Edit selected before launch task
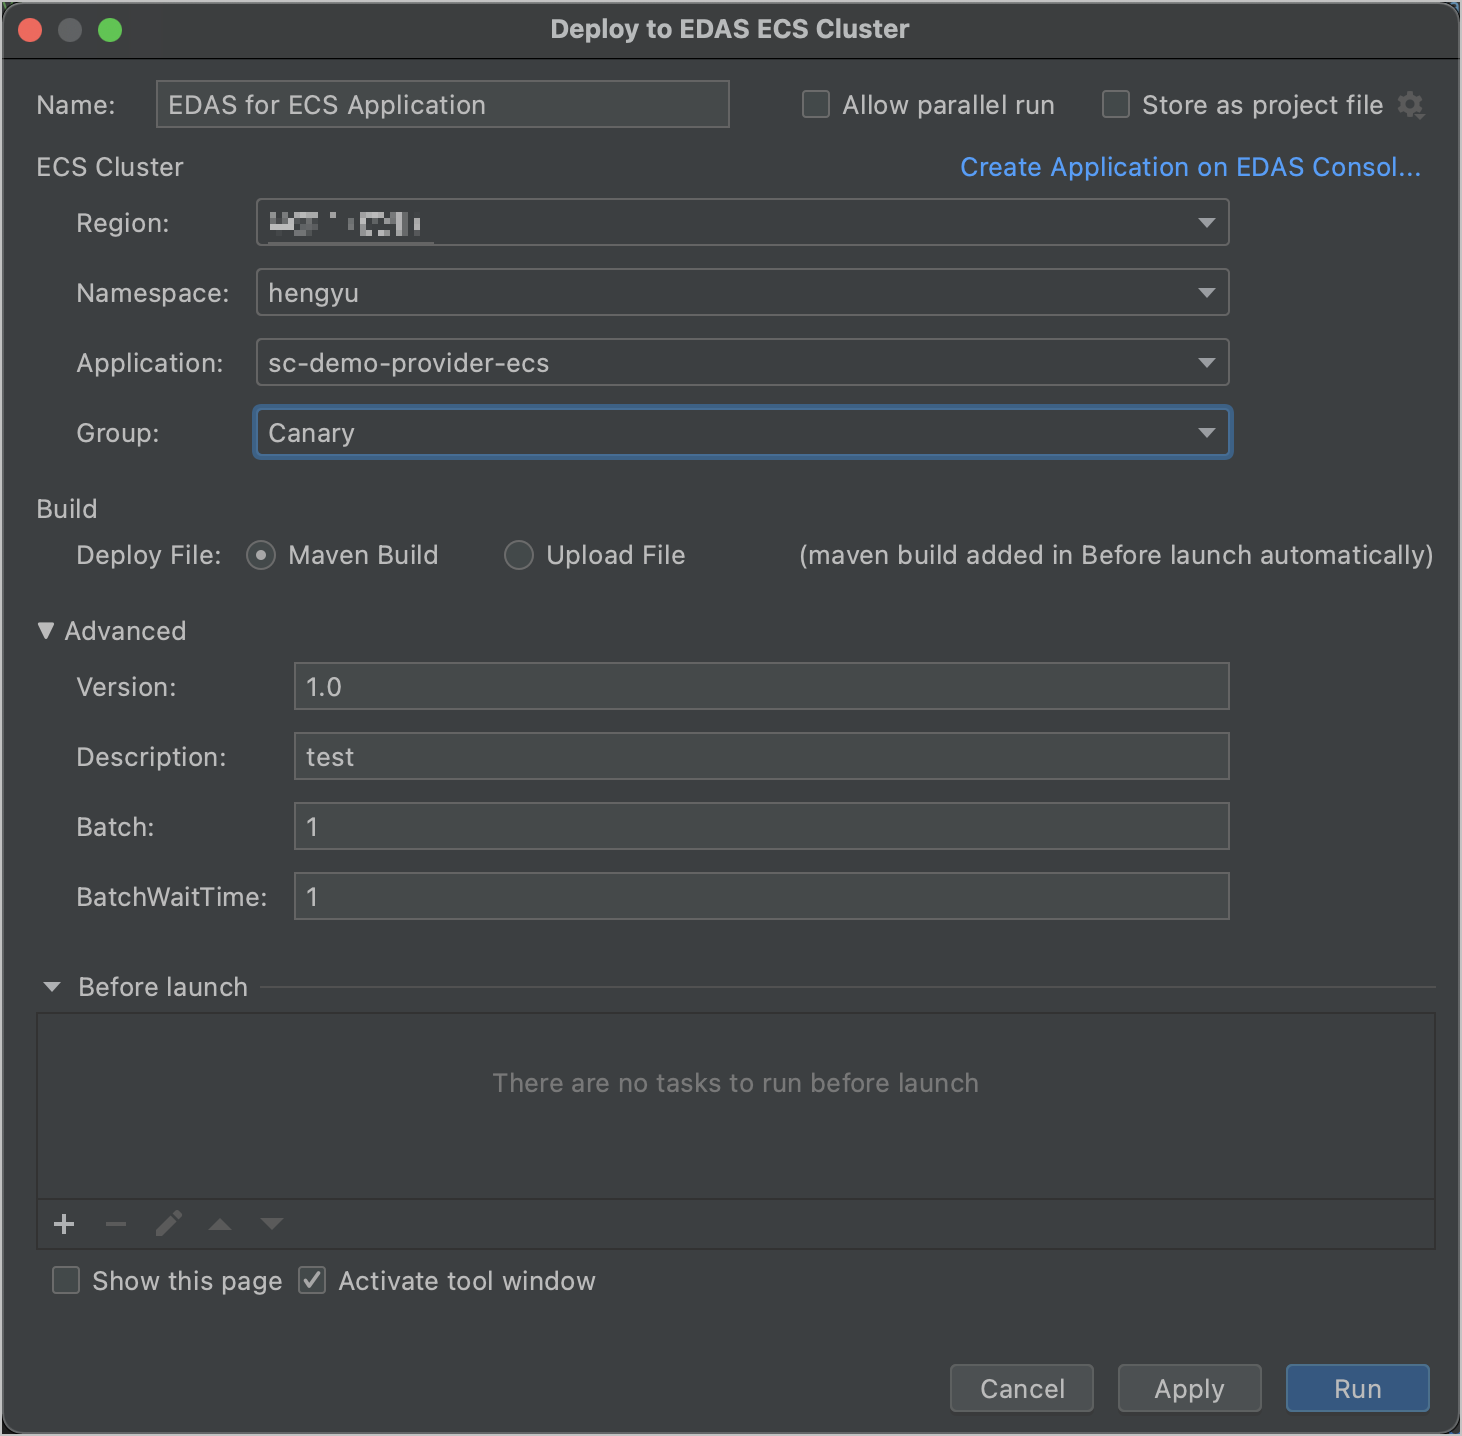This screenshot has height=1436, width=1462. pyautogui.click(x=168, y=1224)
